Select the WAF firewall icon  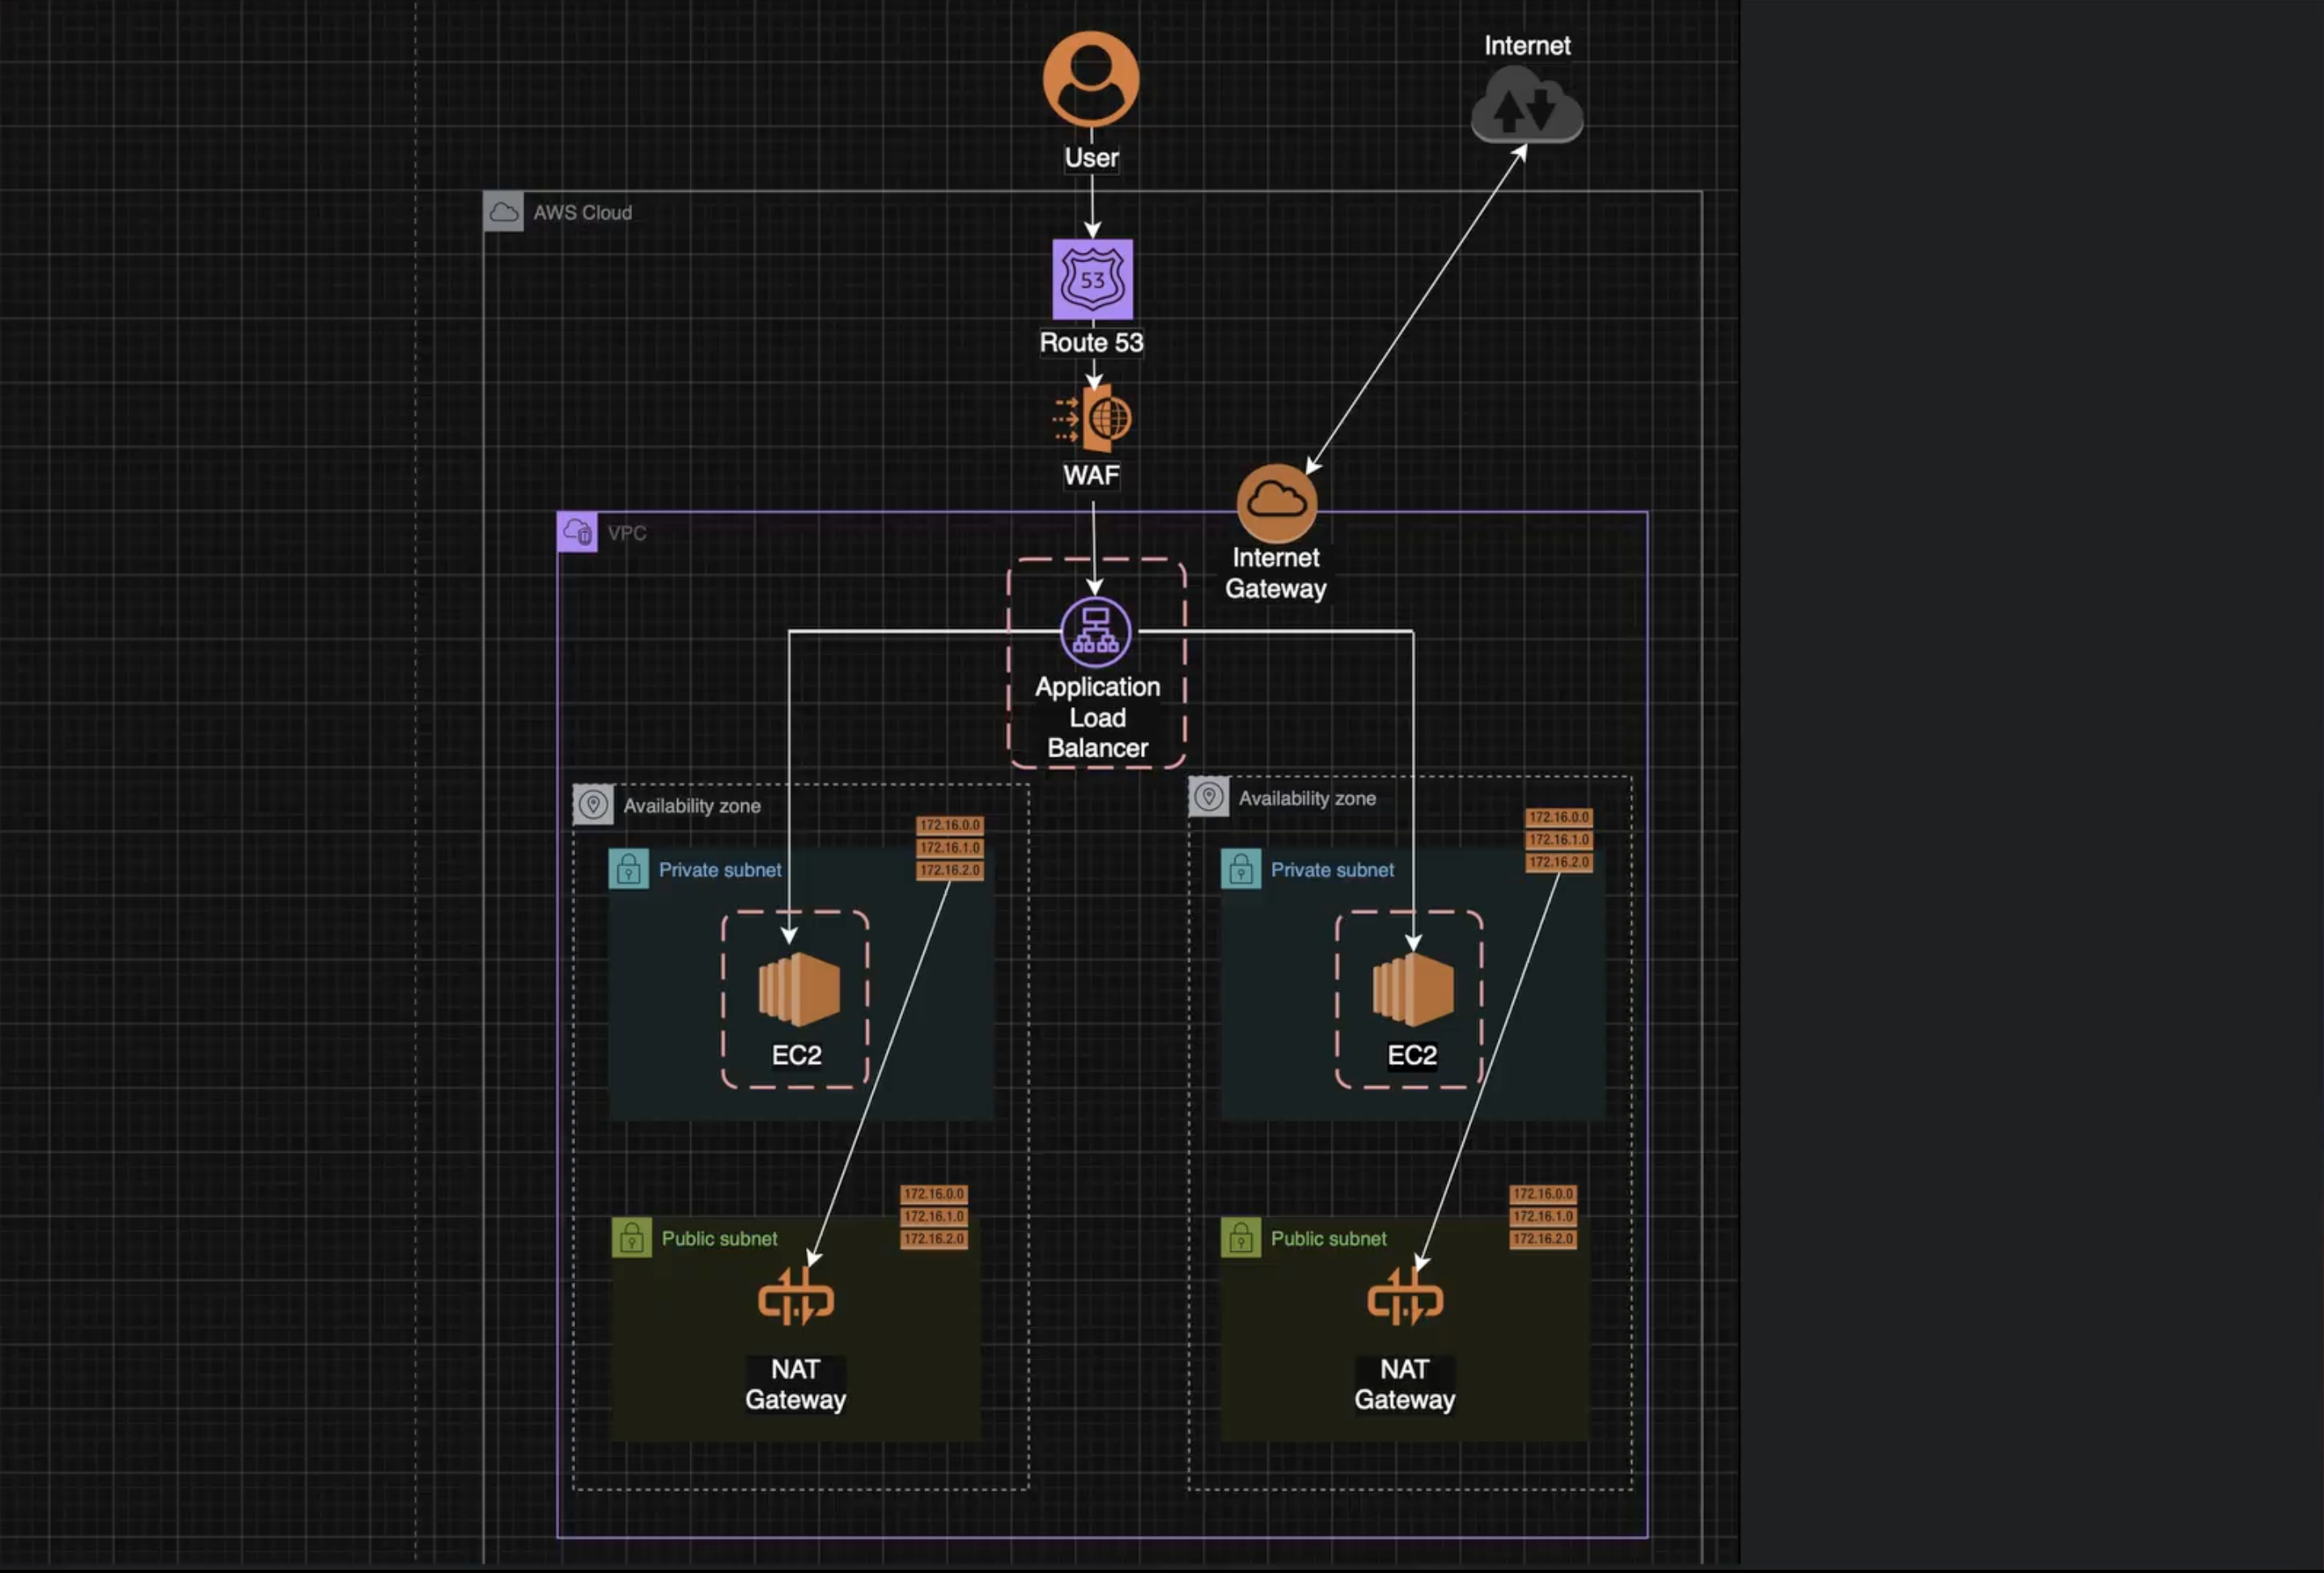(1092, 418)
